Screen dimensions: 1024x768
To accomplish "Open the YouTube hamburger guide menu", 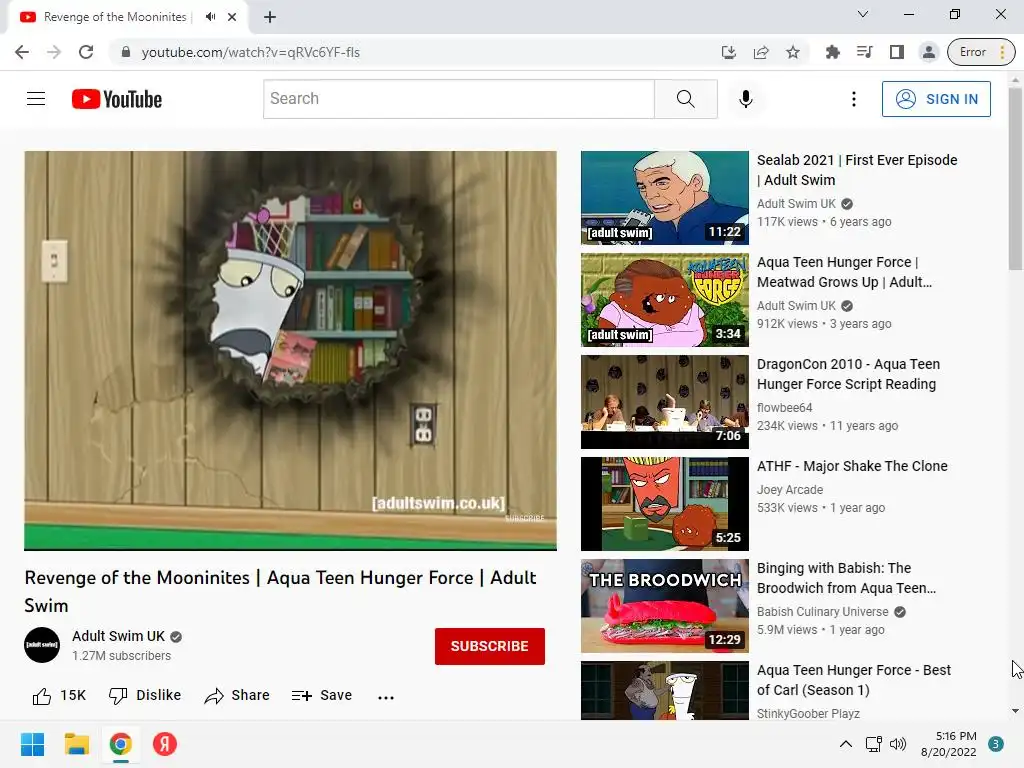I will point(36,99).
